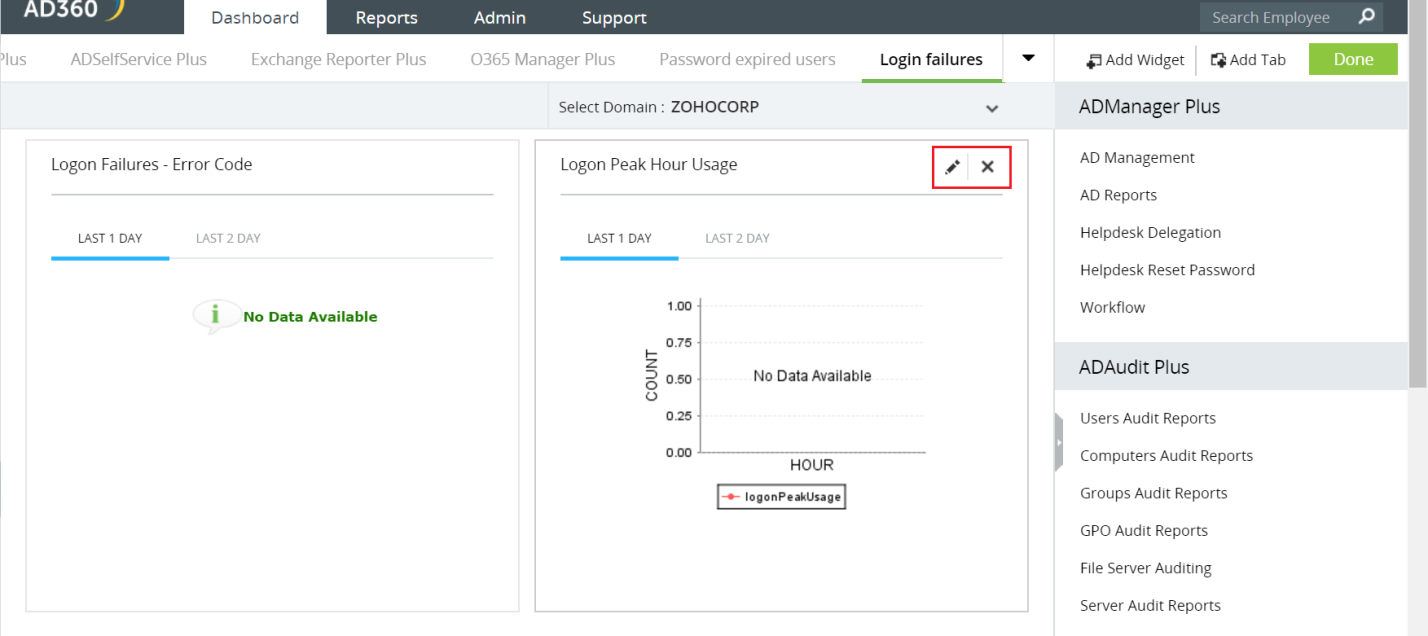Image resolution: width=1428 pixels, height=636 pixels.
Task: Collapse the right side panel handle
Action: click(1058, 441)
